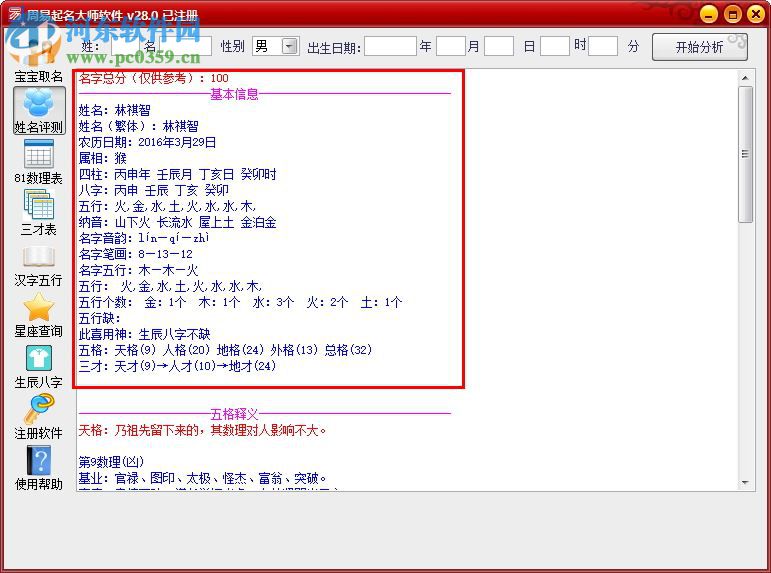771x573 pixels.
Task: Click the 五格释义 heading
Action: point(234,414)
